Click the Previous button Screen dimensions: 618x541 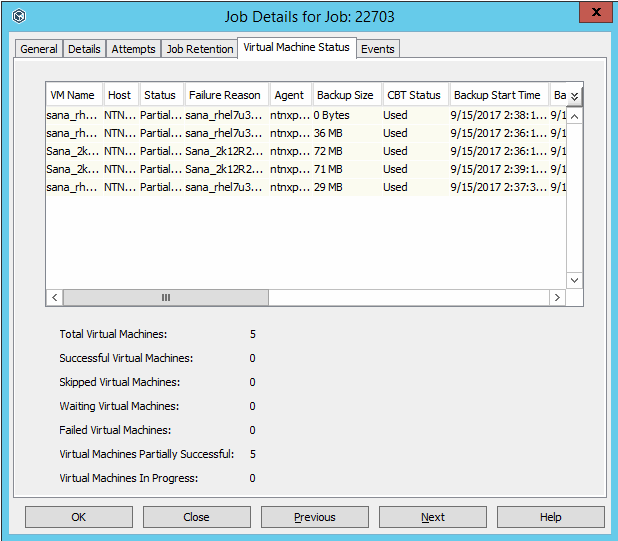tap(314, 517)
